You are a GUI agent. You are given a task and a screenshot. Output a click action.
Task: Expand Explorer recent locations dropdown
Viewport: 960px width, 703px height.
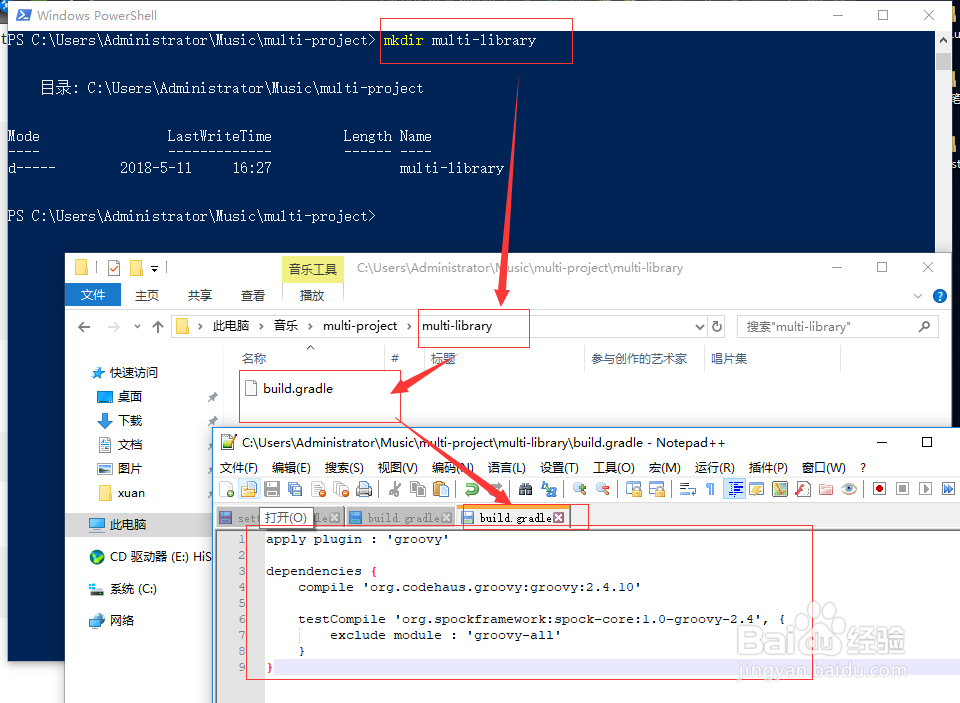coord(137,327)
